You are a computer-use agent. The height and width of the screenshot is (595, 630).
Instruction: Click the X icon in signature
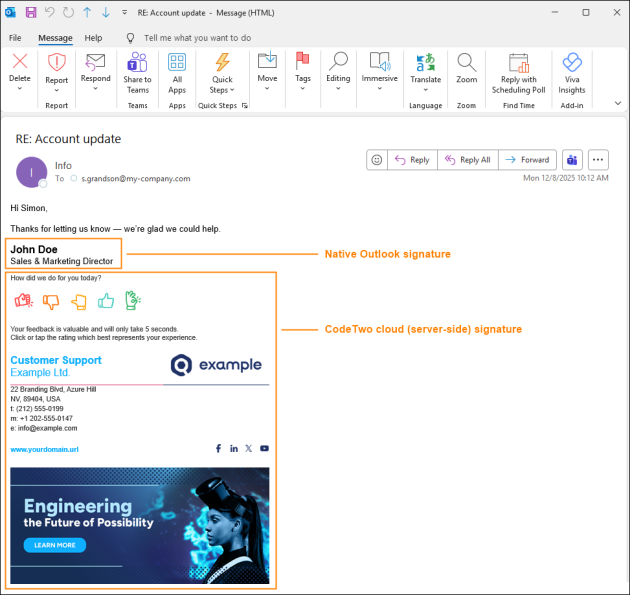[249, 448]
